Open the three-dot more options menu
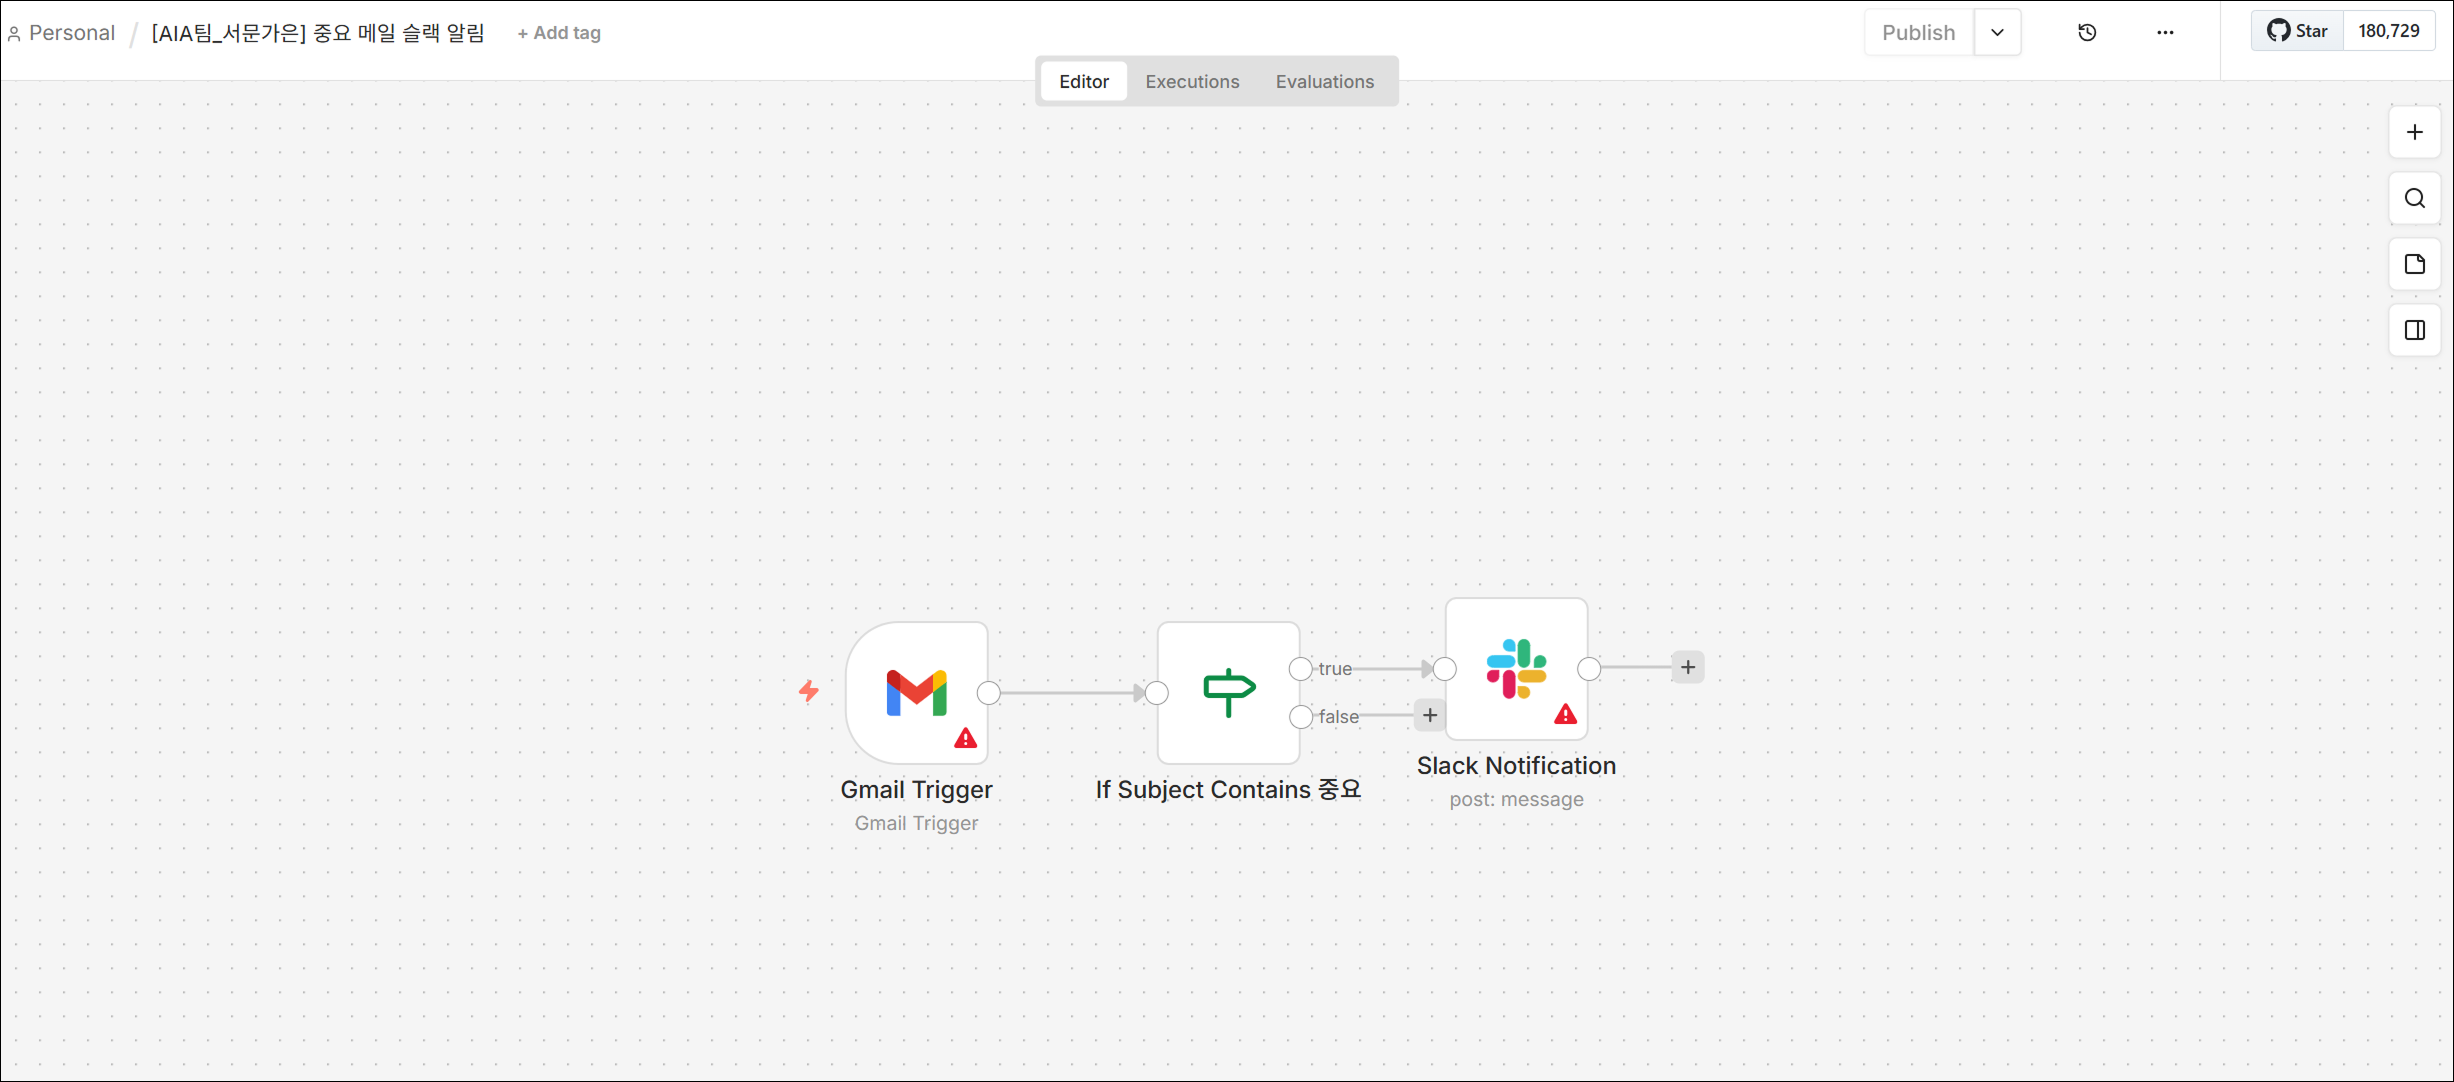The width and height of the screenshot is (2454, 1082). tap(2165, 32)
